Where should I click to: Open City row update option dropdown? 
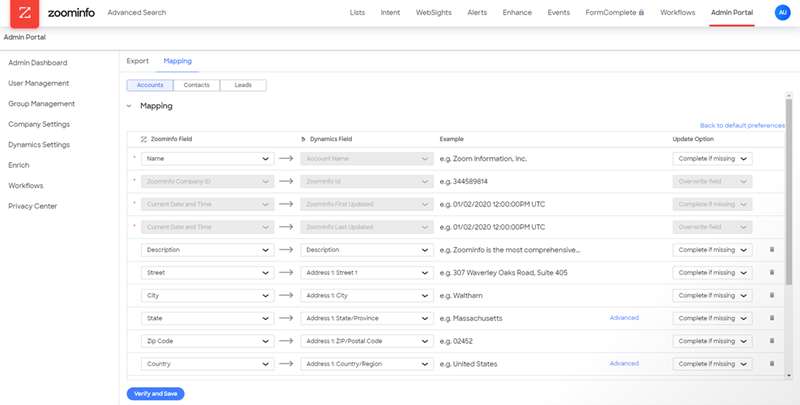coord(712,295)
